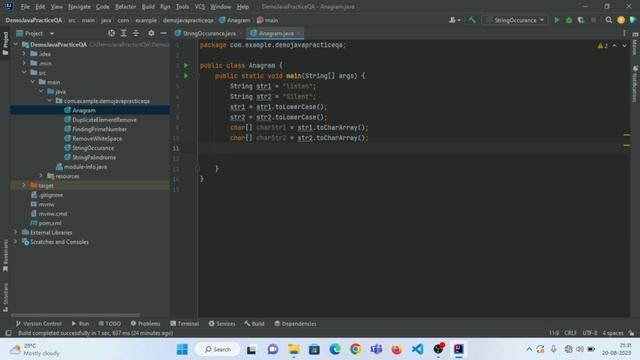This screenshot has width=640, height=360.
Task: Go to next highlighted problem arrow
Action: (x=624, y=46)
